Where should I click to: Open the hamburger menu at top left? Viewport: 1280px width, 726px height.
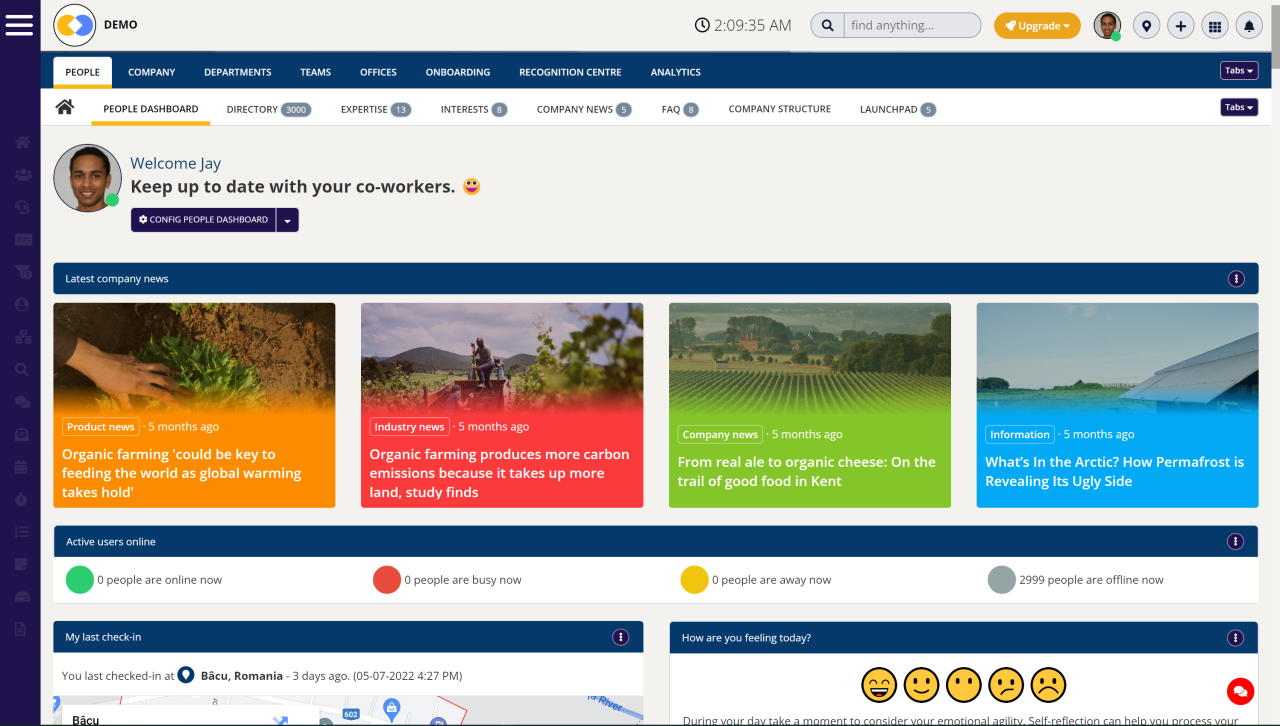click(20, 25)
